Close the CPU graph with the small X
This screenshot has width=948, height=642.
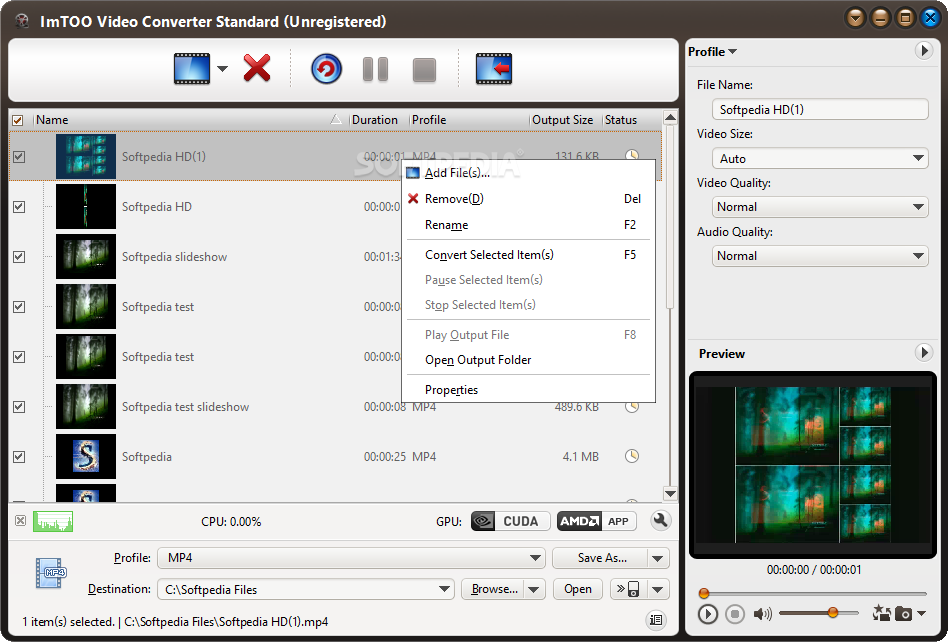tap(21, 520)
